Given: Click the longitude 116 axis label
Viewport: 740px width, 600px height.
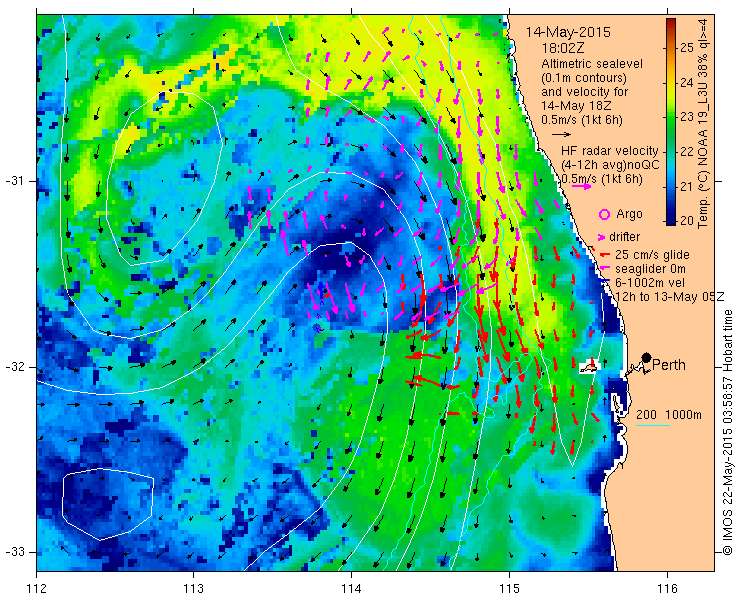Looking at the screenshot, I should pos(667,589).
